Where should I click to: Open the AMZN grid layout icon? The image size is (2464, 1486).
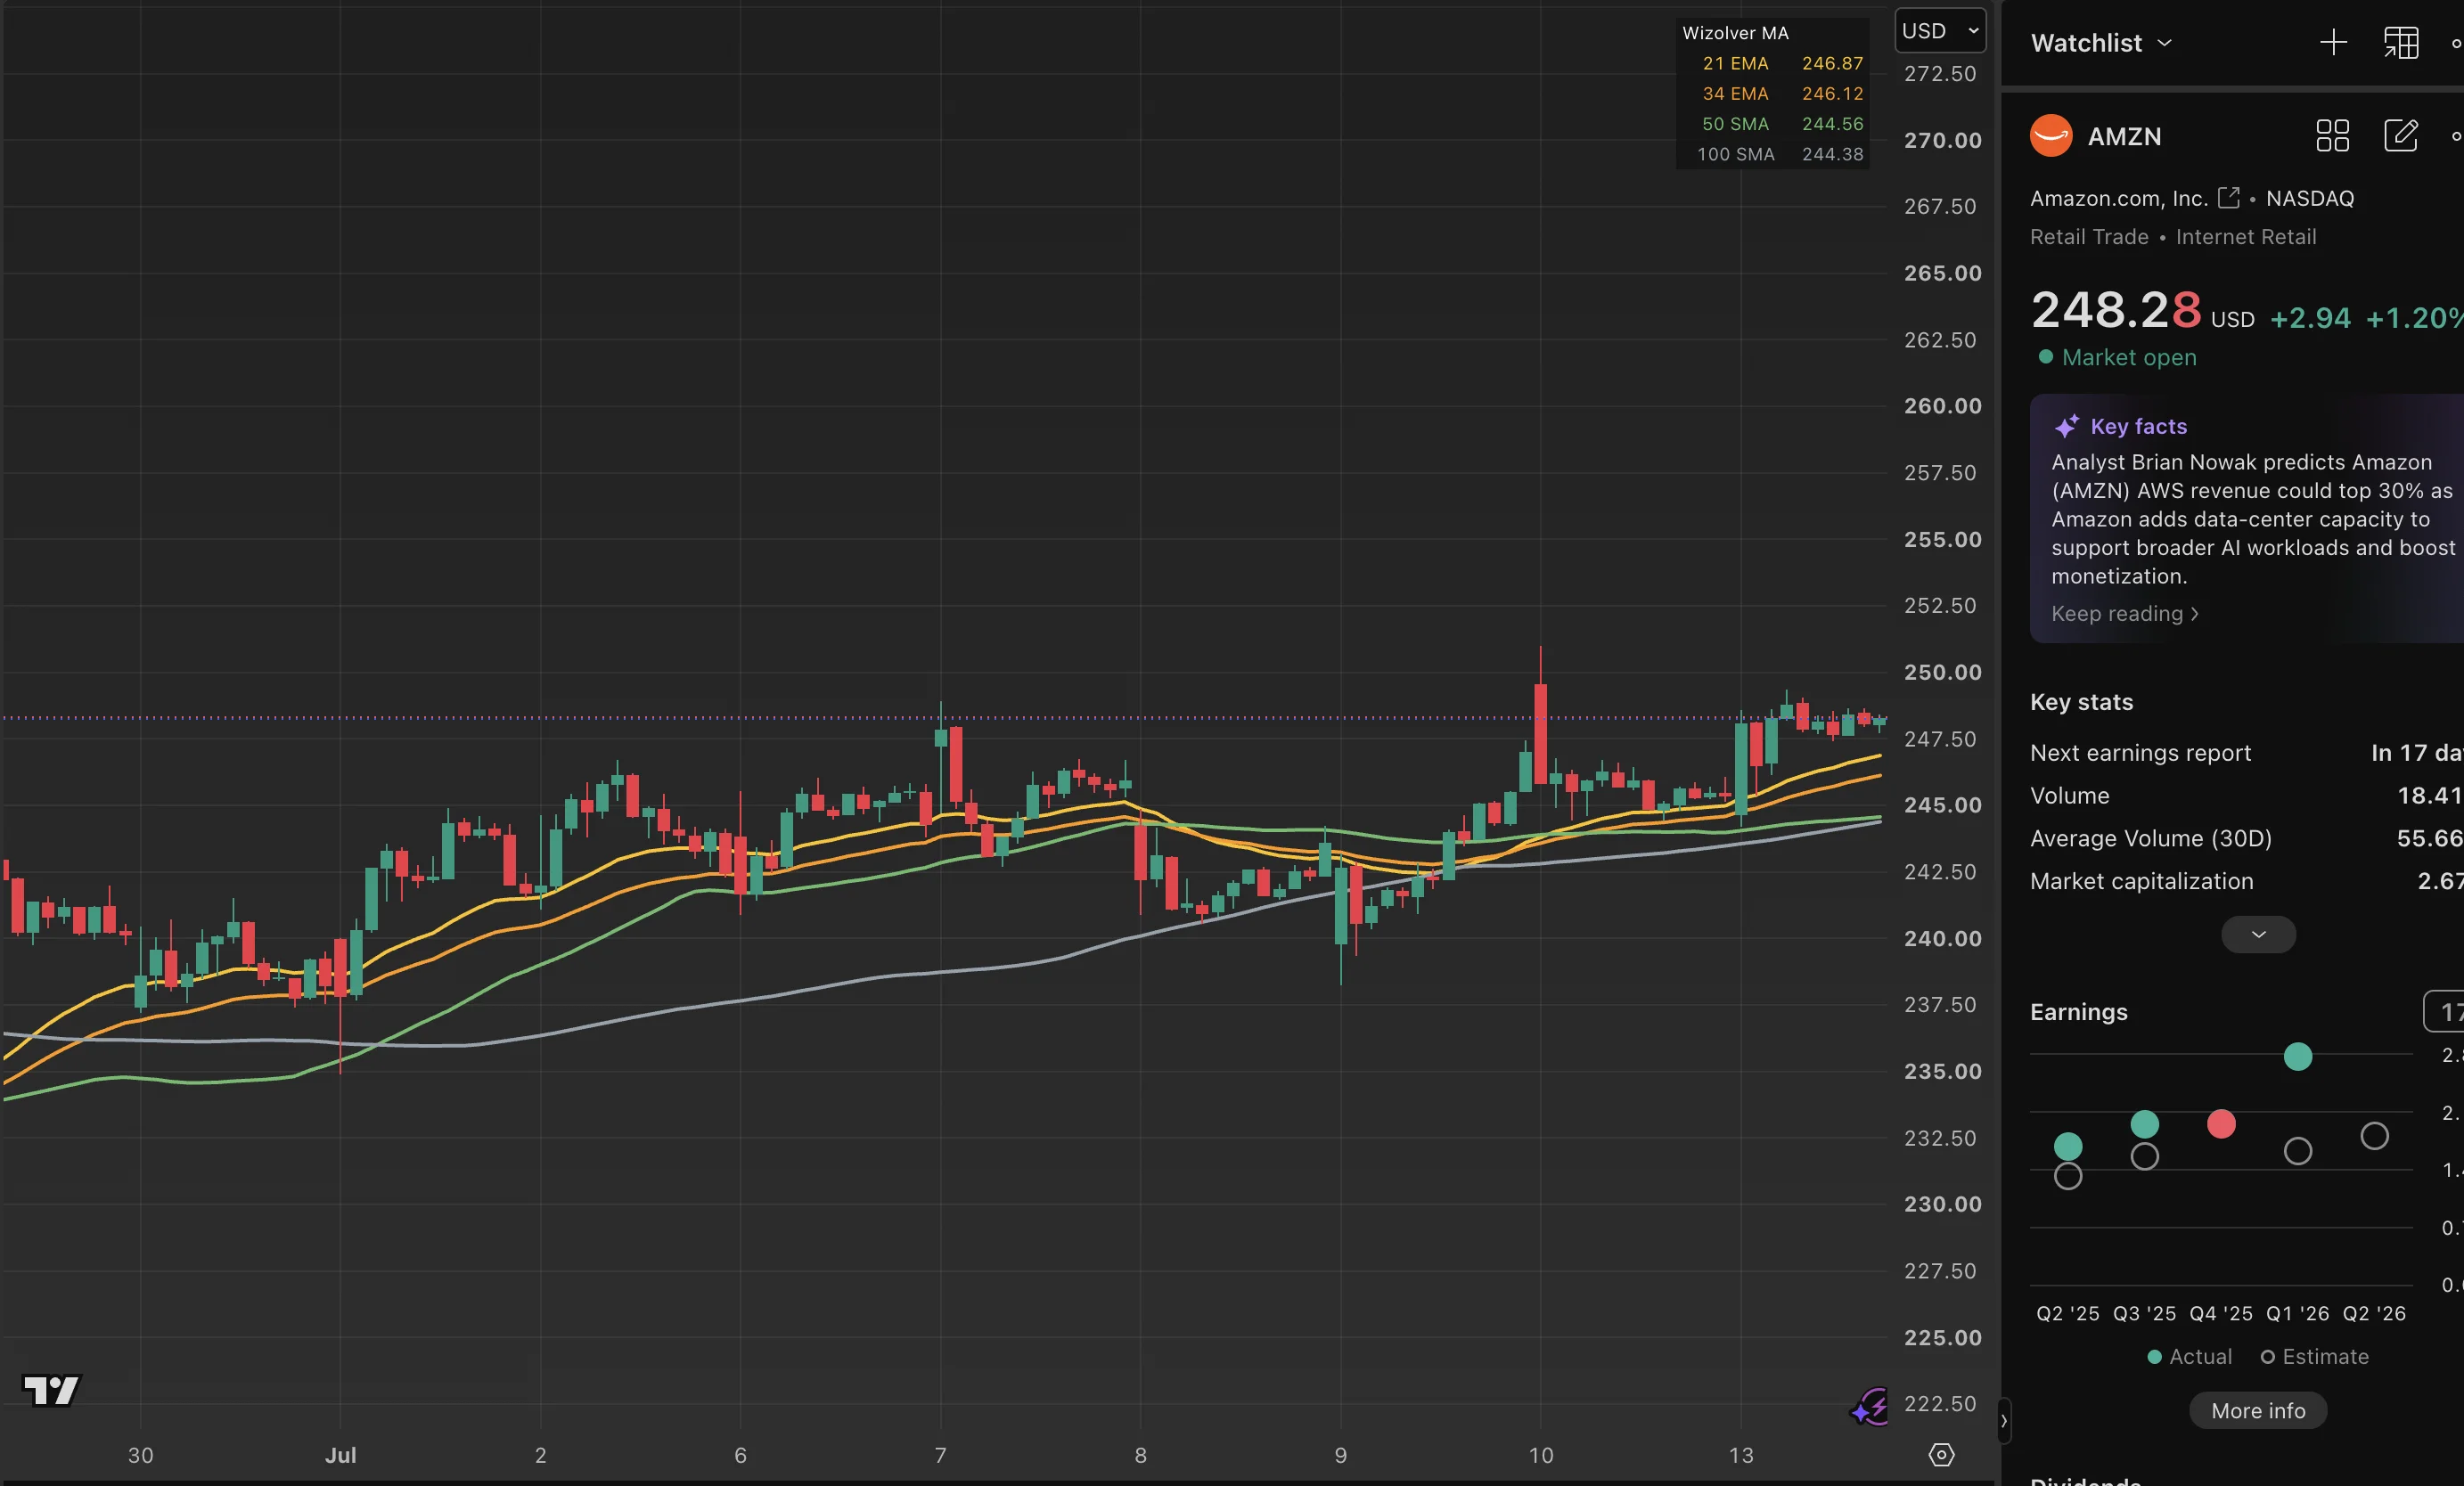coord(2332,135)
